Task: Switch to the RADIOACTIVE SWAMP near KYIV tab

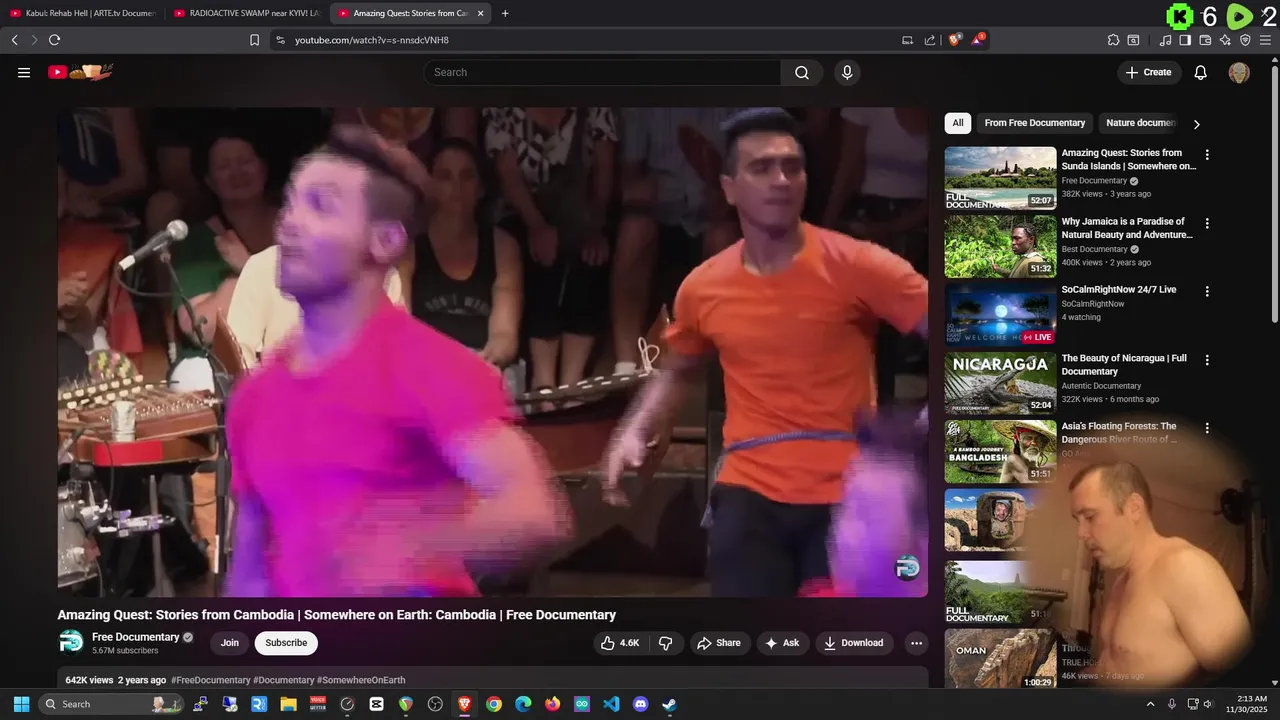Action: coord(248,13)
